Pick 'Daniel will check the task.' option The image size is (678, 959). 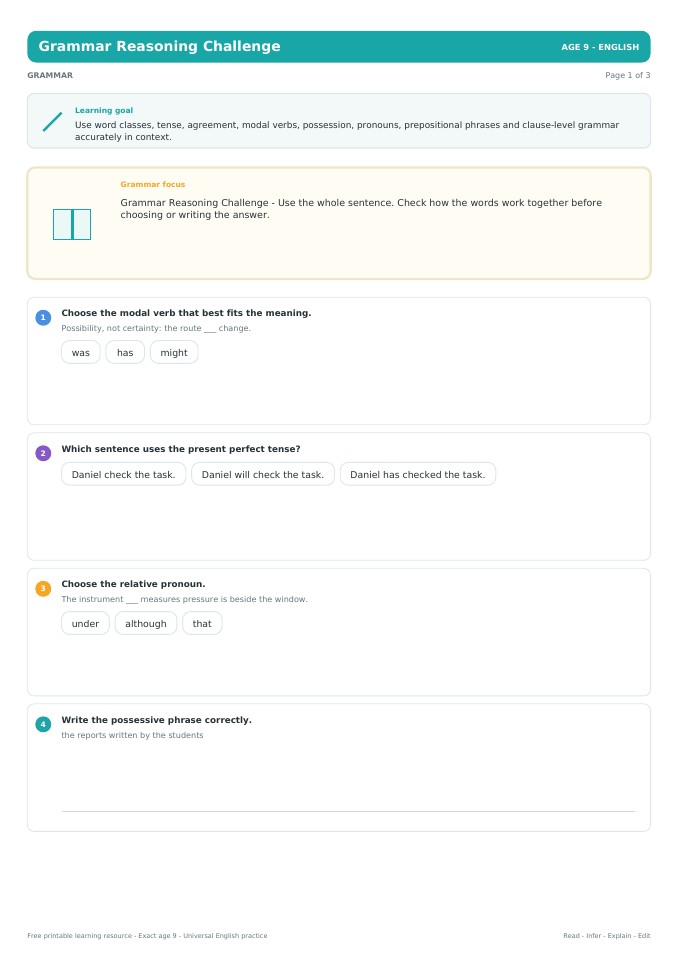click(263, 475)
